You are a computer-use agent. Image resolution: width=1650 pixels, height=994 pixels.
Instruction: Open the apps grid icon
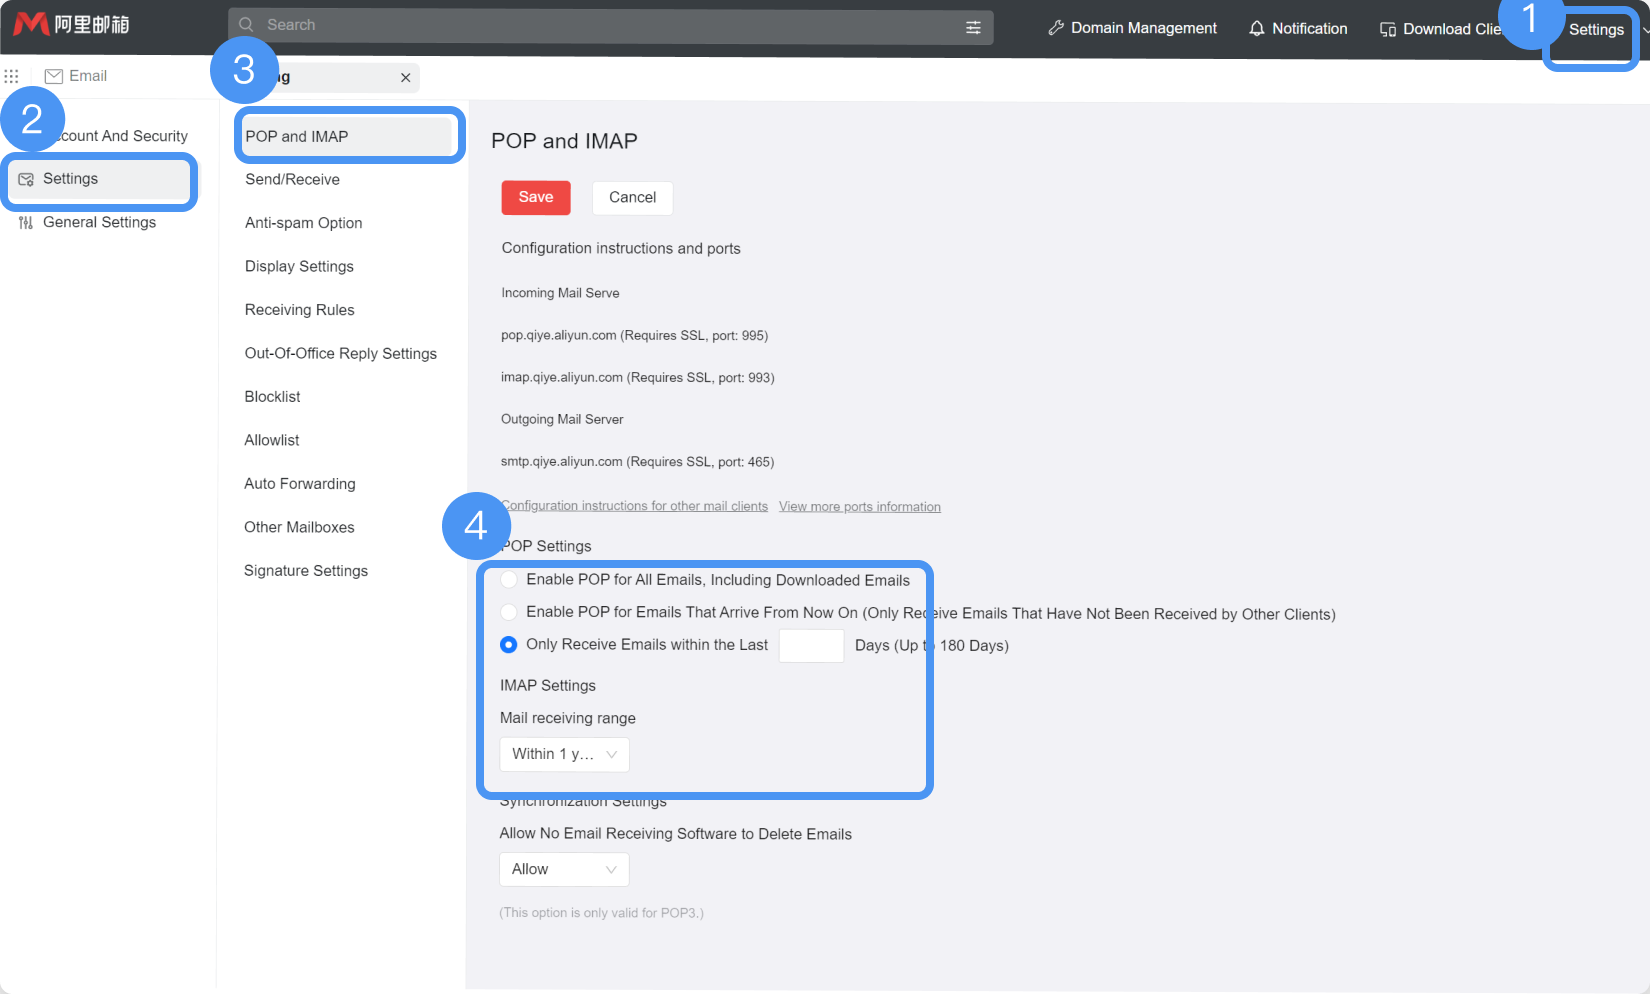pyautogui.click(x=12, y=76)
